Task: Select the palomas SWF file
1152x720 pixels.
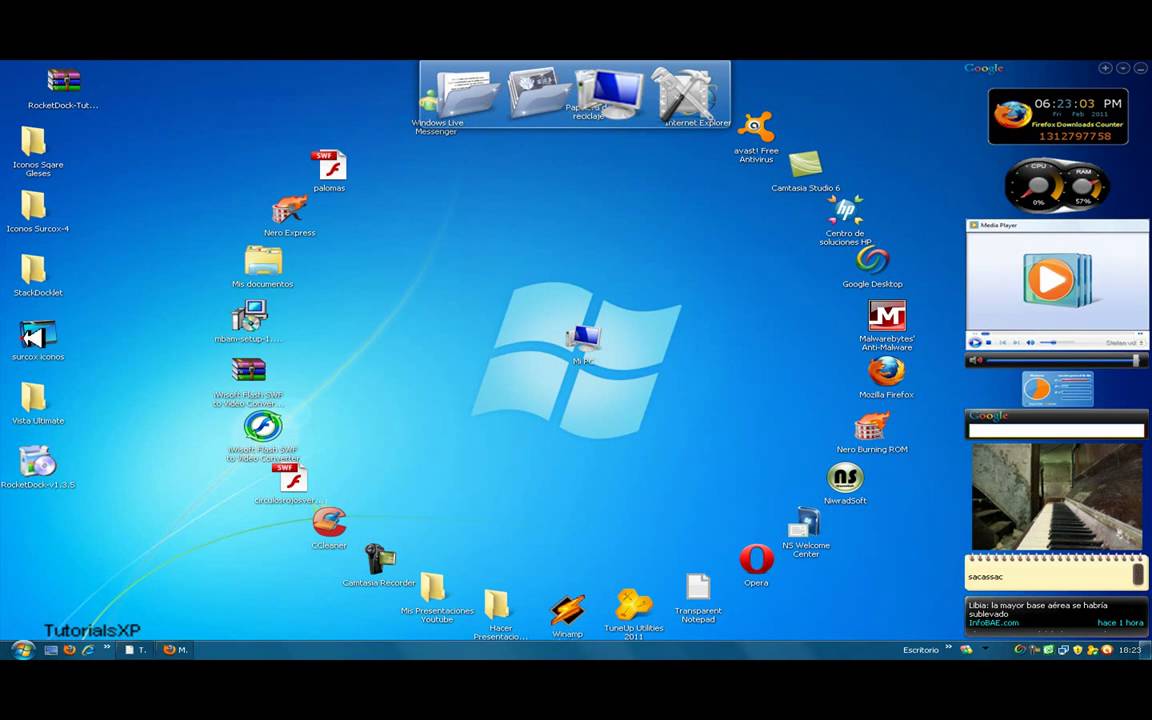Action: [x=329, y=165]
